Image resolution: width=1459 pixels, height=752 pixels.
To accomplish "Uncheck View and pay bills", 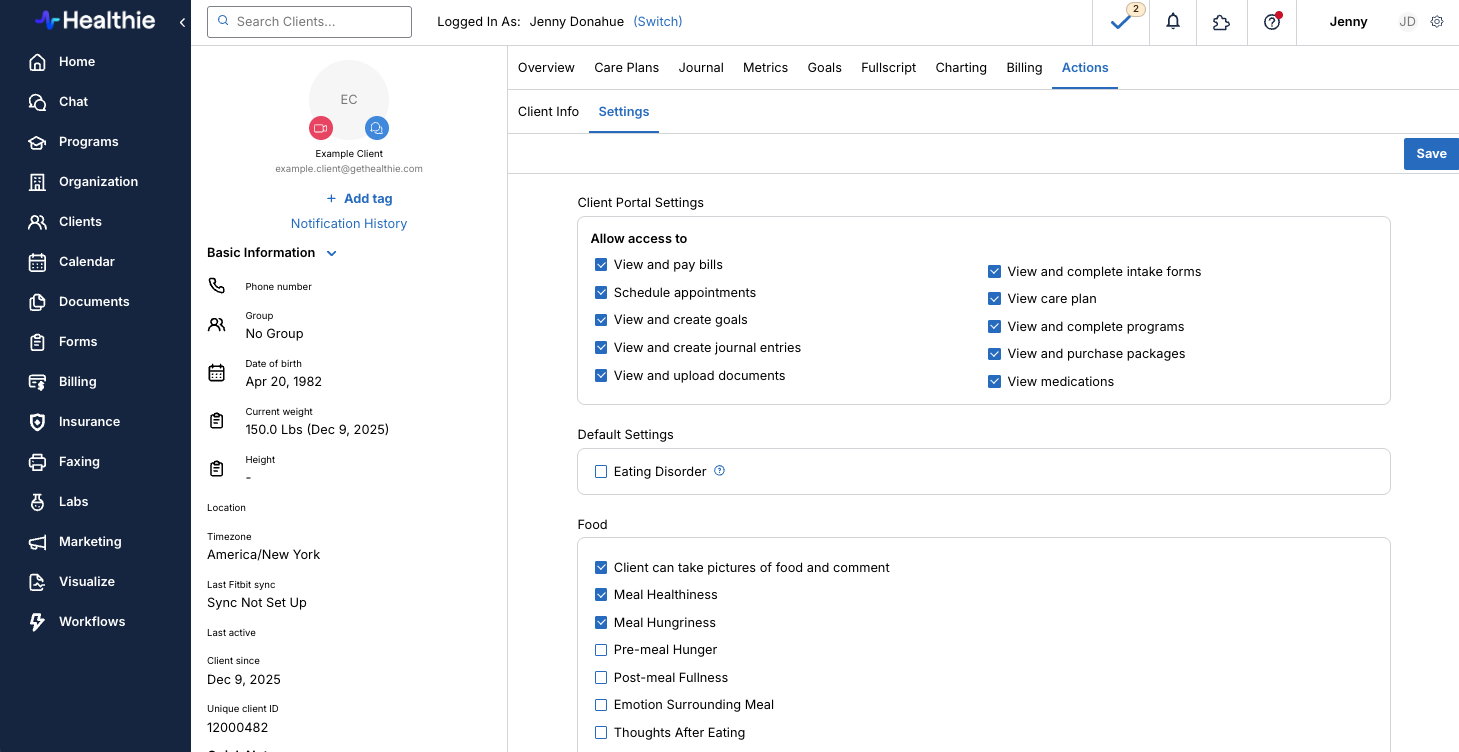I will pos(601,265).
